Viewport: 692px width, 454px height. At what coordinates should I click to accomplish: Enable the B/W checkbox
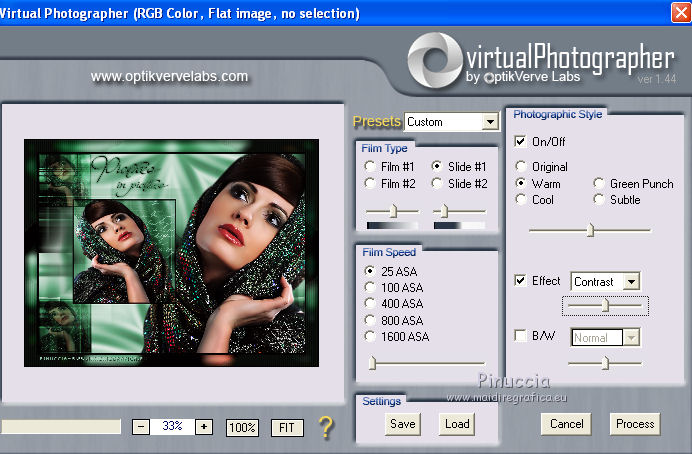pyautogui.click(x=520, y=336)
